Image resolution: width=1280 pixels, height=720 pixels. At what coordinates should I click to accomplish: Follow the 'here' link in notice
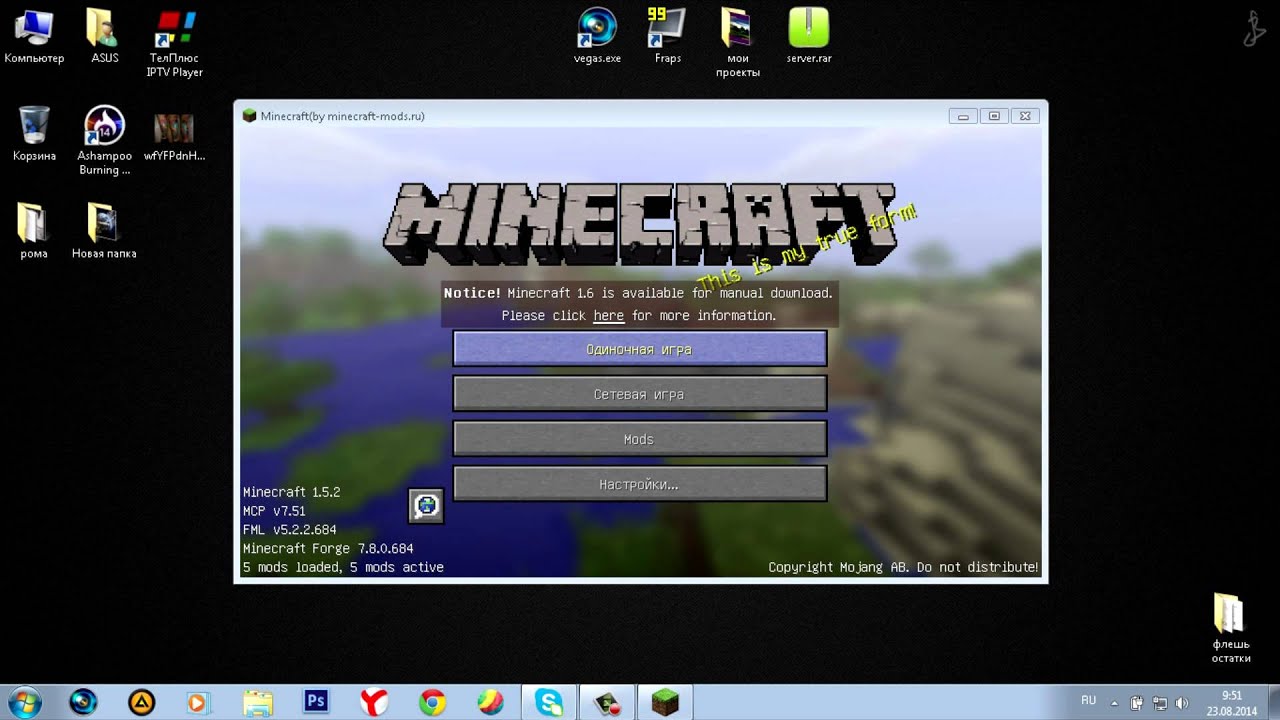(x=608, y=315)
